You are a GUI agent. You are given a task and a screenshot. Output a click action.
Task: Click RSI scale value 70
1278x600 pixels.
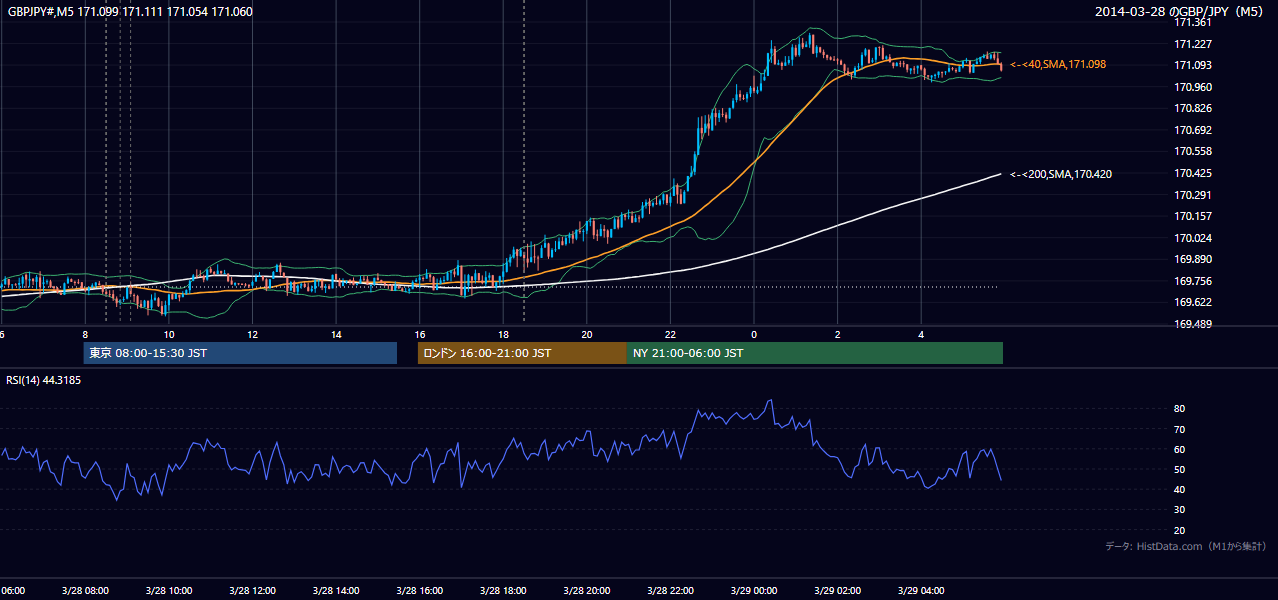point(1180,429)
